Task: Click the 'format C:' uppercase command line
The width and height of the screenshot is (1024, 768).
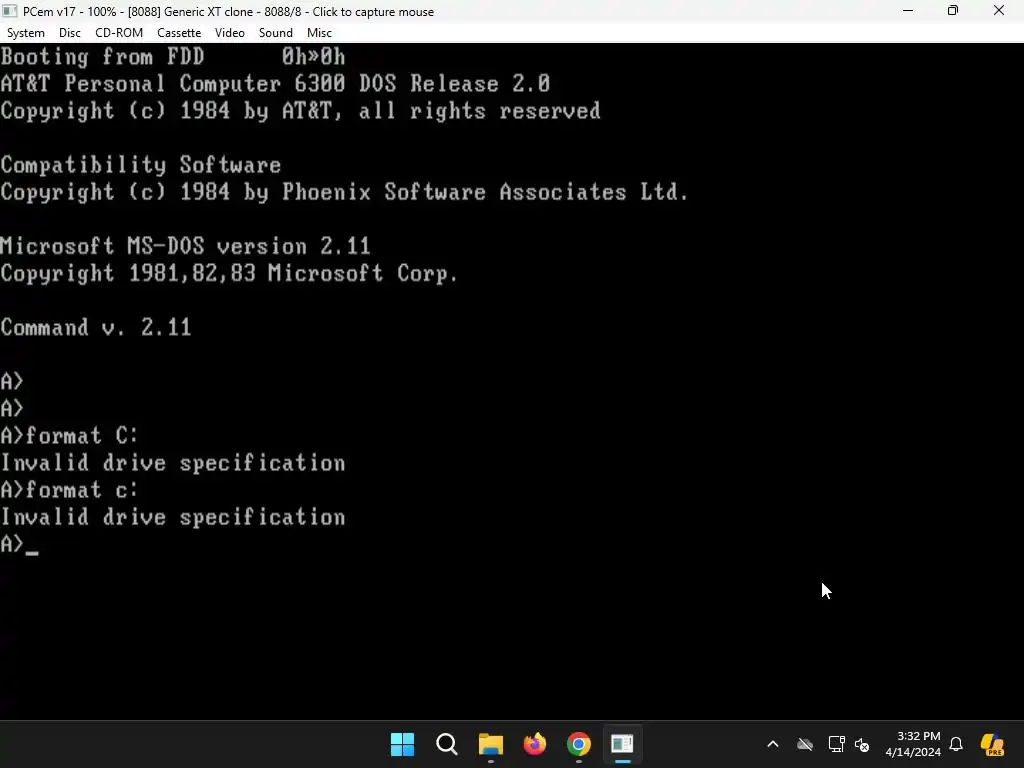Action: coord(69,436)
